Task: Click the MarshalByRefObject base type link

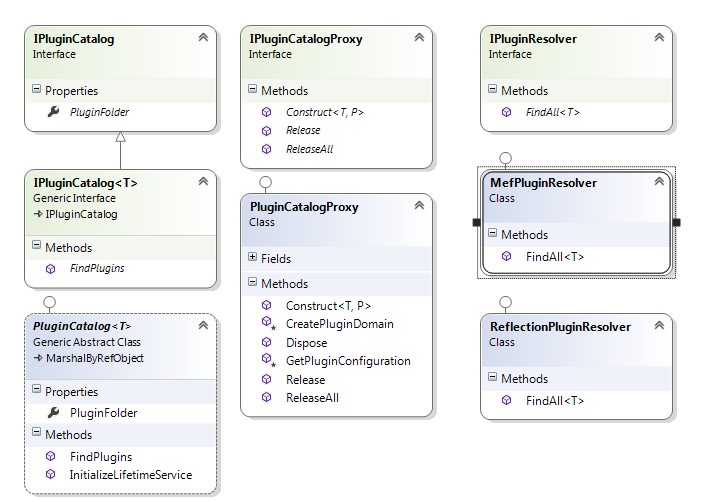Action: pyautogui.click(x=95, y=358)
